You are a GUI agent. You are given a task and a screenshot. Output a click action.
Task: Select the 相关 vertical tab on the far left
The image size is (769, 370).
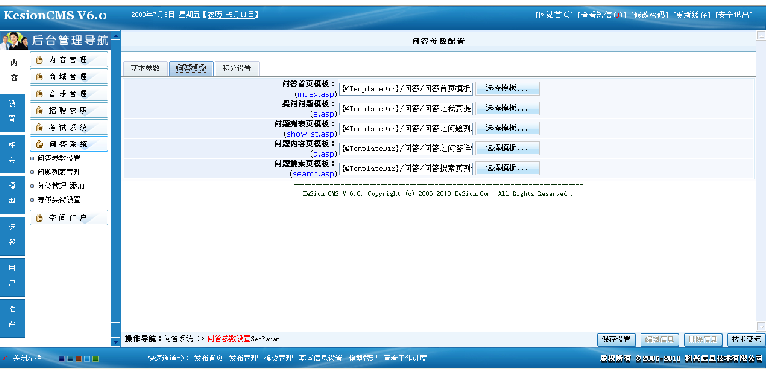tap(12, 153)
